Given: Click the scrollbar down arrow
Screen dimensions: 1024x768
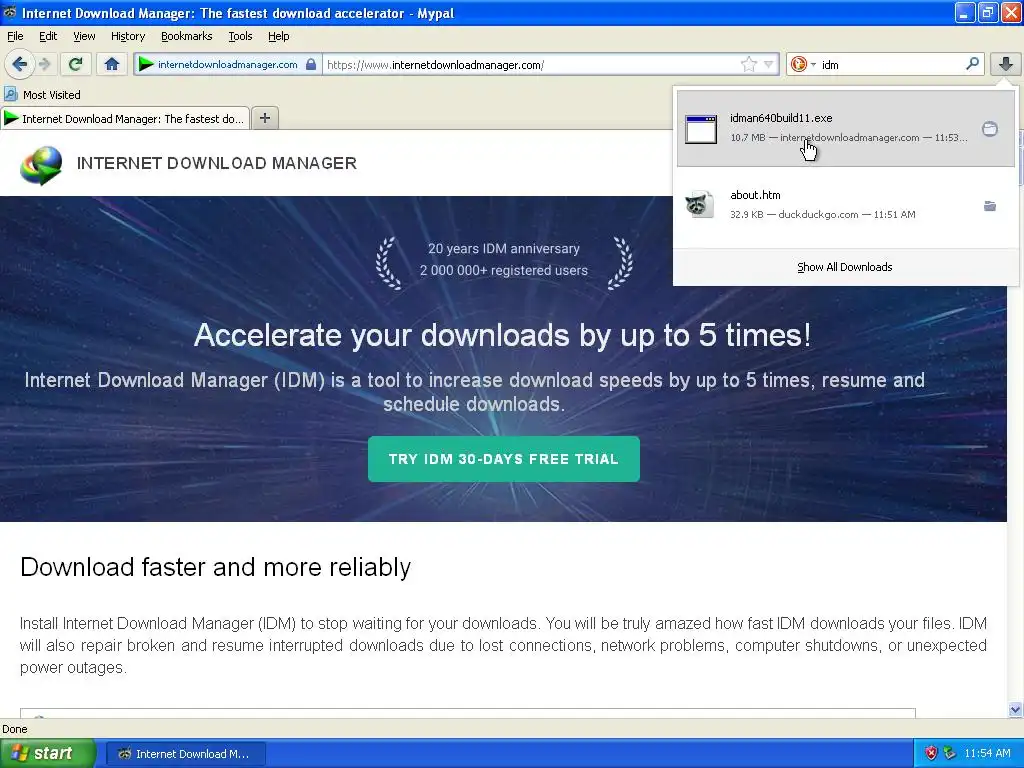Looking at the screenshot, I should [1015, 709].
